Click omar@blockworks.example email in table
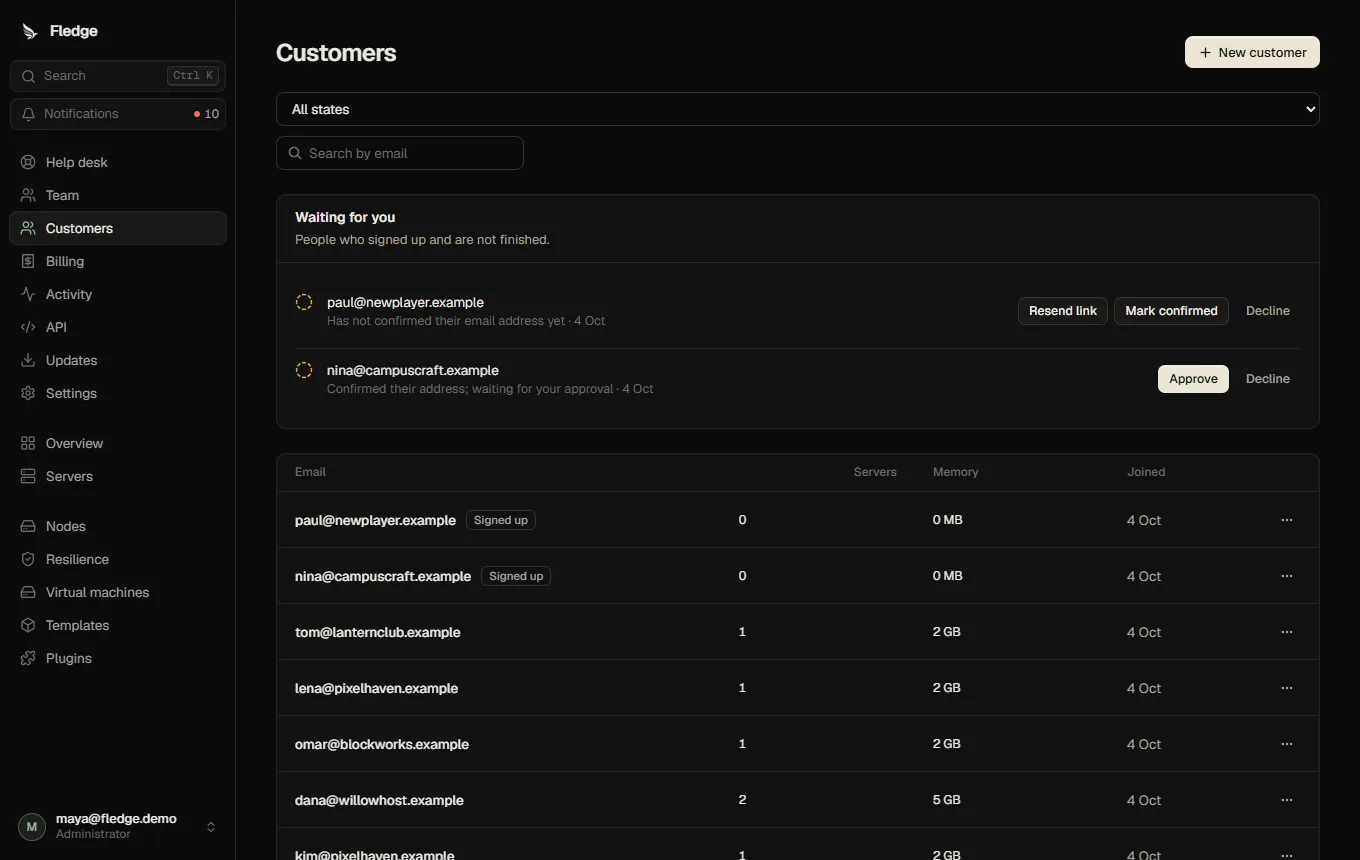This screenshot has height=860, width=1360. [x=382, y=744]
